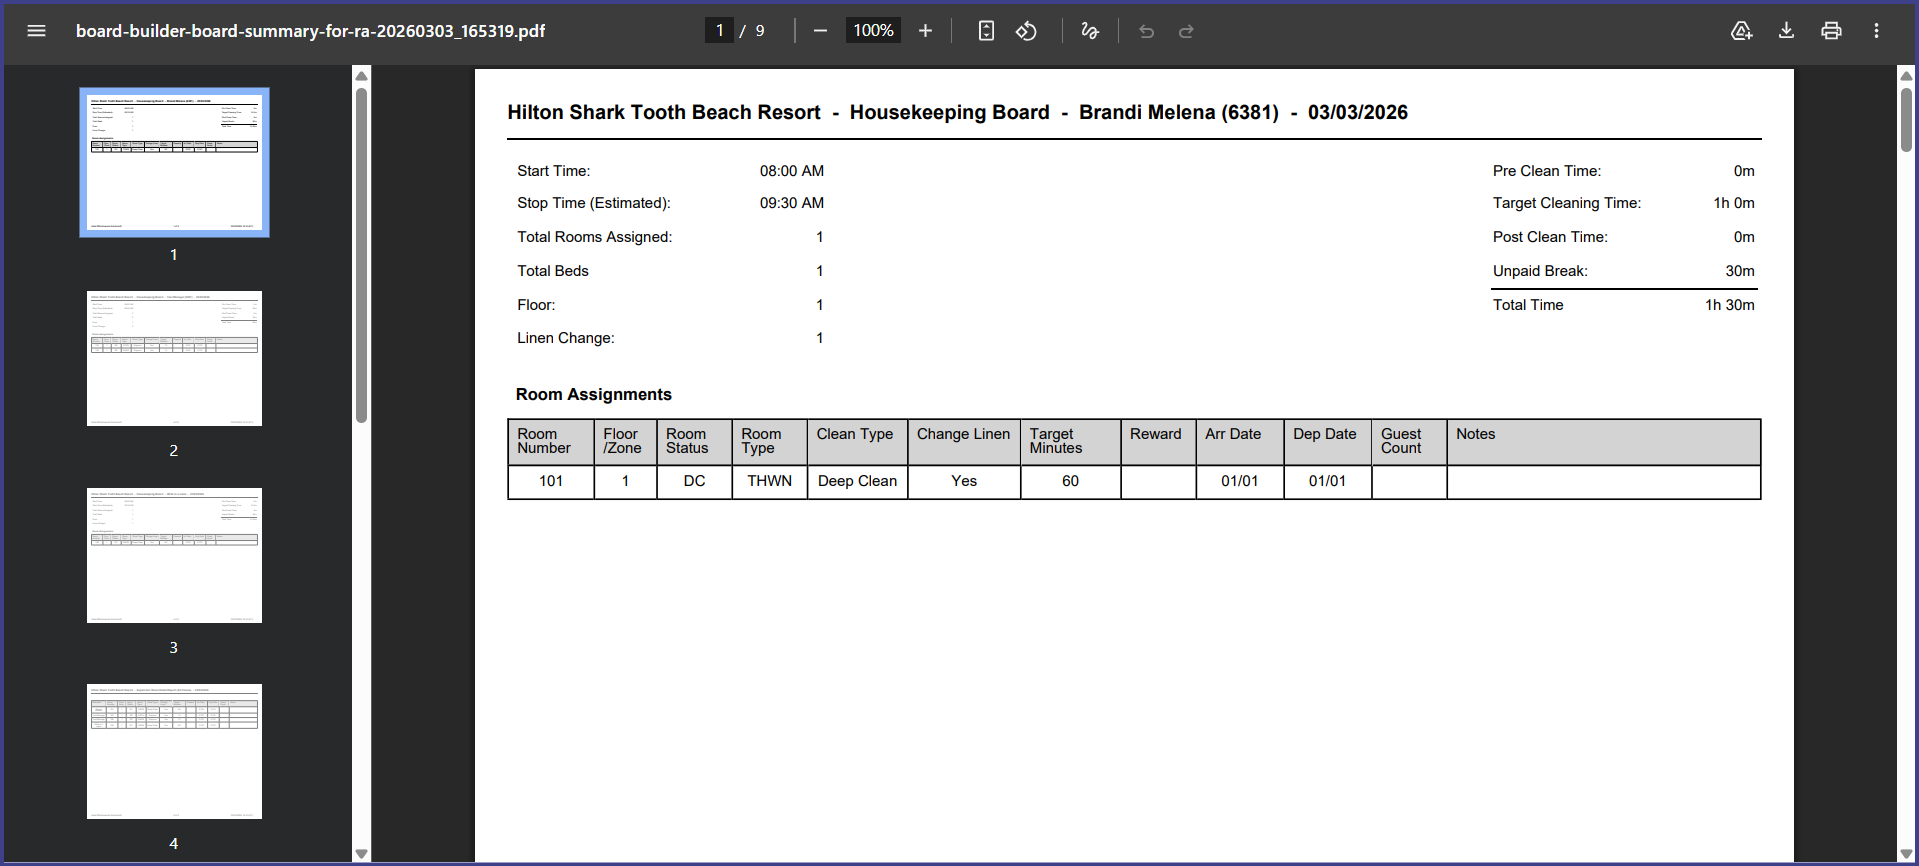Click thumbnail sidebar scroll down arrow
Image resolution: width=1919 pixels, height=866 pixels.
[x=362, y=854]
